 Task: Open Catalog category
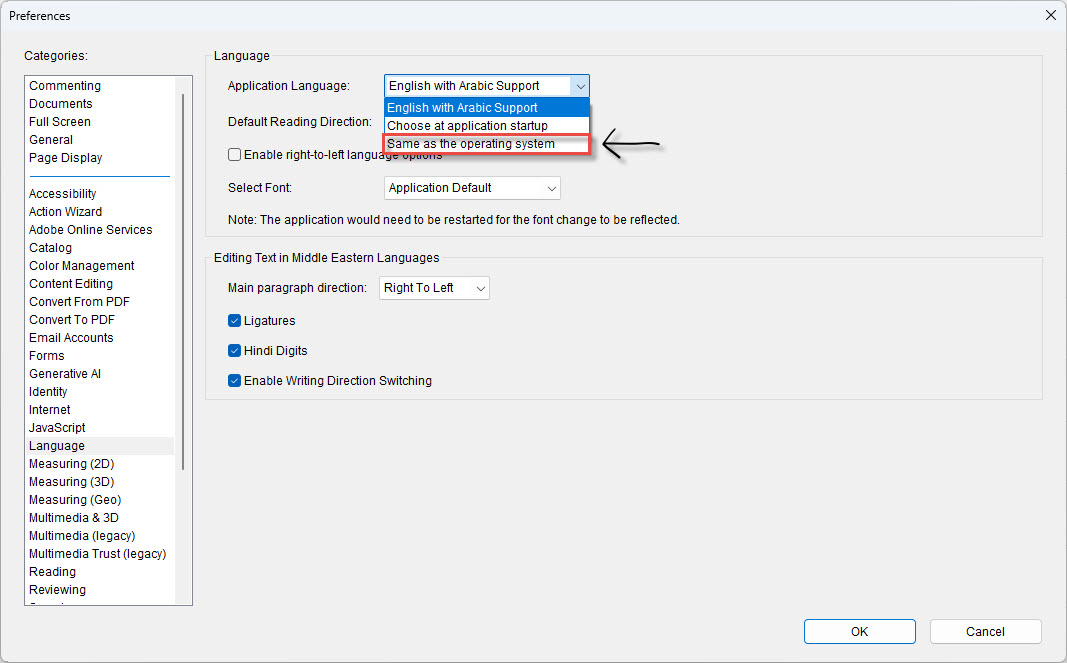pos(50,248)
